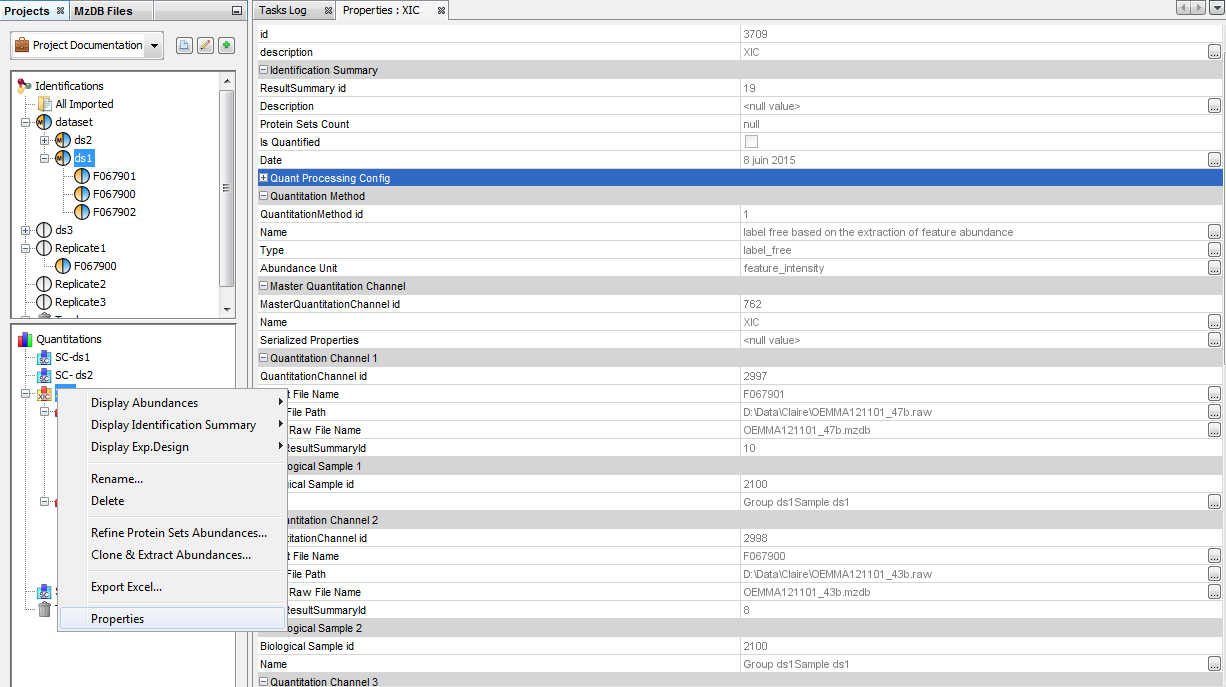Collapse the Identification Summary section
1226x687 pixels.
(x=264, y=70)
